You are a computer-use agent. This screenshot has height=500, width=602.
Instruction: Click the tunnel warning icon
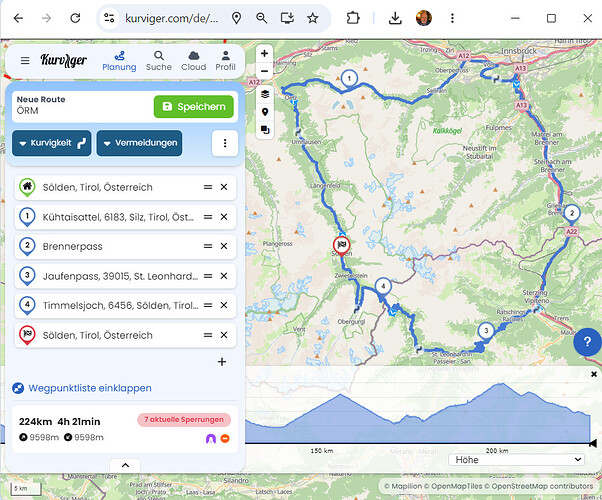point(211,438)
